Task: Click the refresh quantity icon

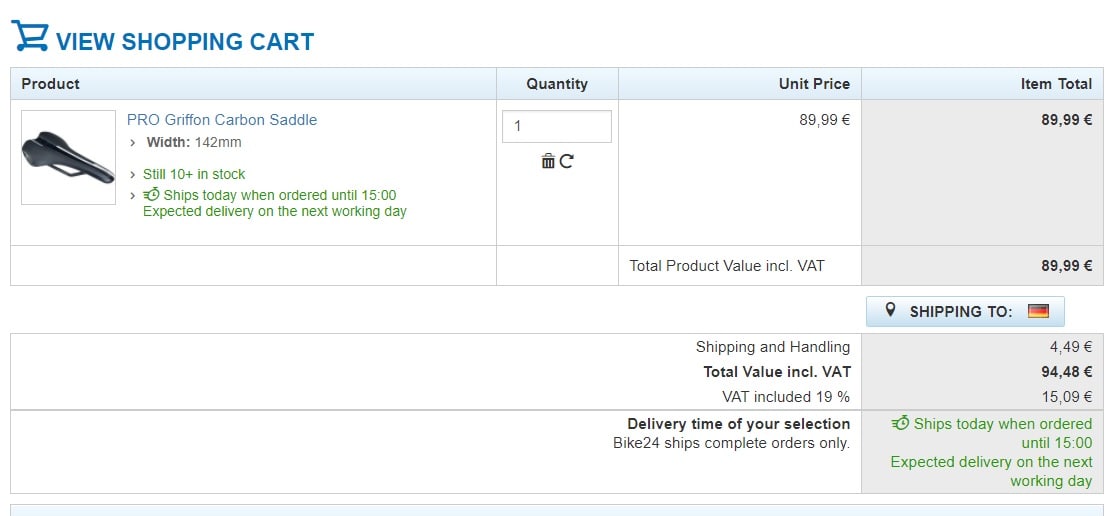Action: (x=566, y=161)
